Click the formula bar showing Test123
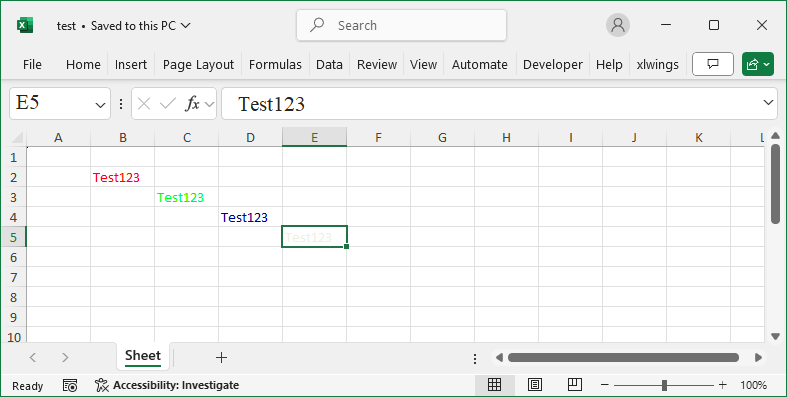Viewport: 787px width, 397px height. click(x=499, y=104)
